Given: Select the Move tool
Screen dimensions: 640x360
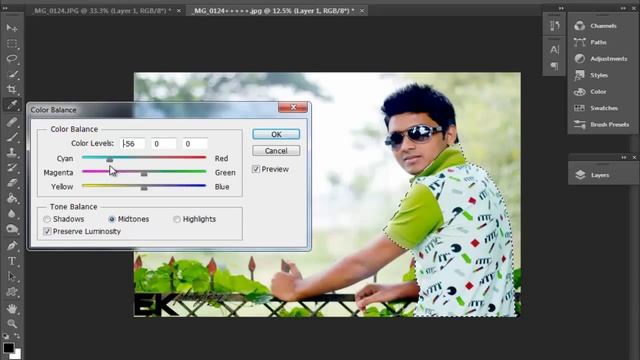Looking at the screenshot, I should (12, 28).
